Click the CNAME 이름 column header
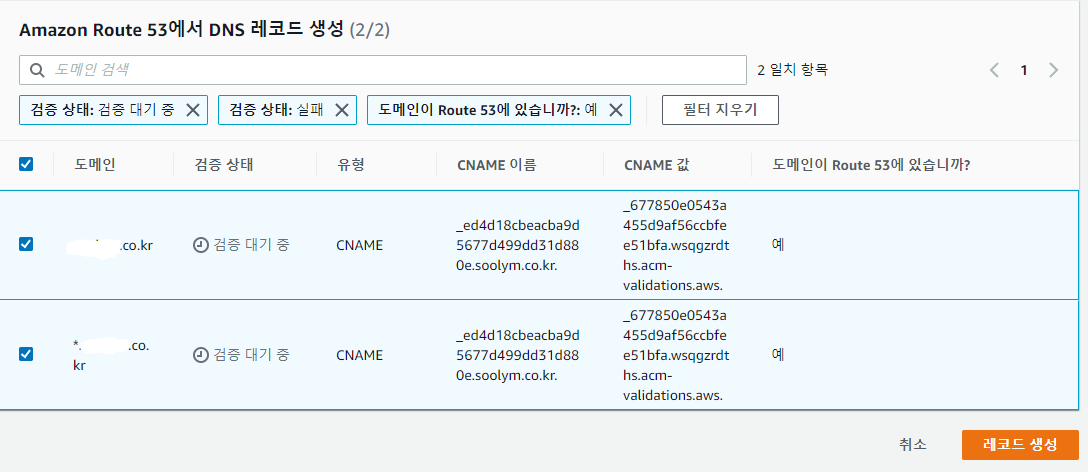The height and width of the screenshot is (472, 1088). click(497, 165)
